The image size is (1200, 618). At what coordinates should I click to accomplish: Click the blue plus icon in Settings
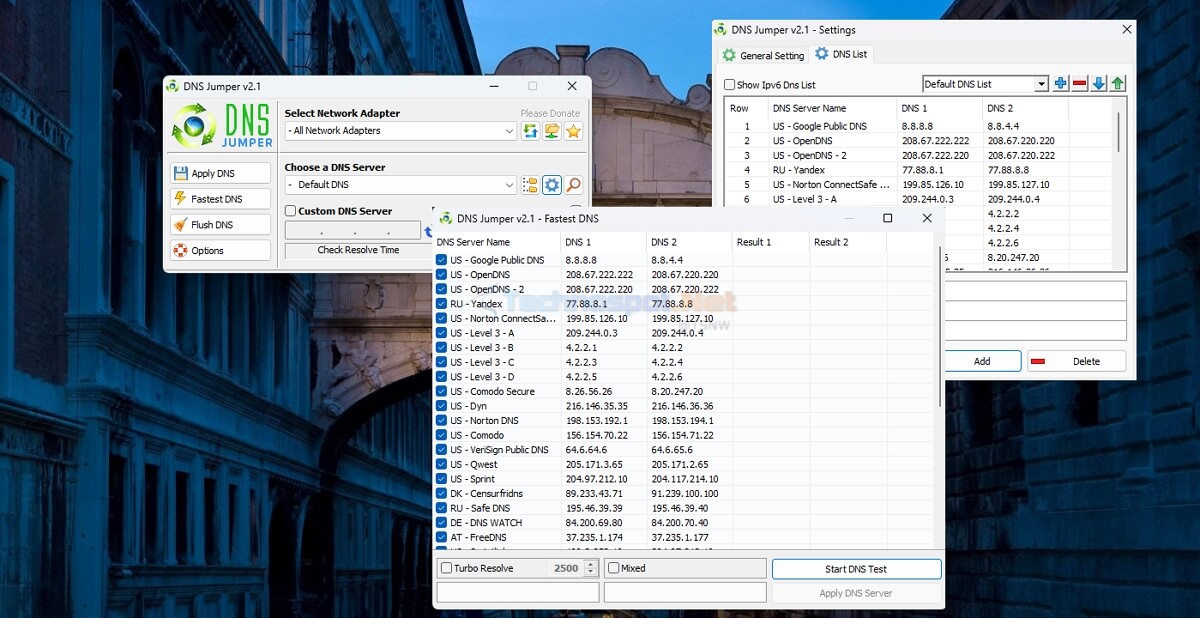point(1061,84)
